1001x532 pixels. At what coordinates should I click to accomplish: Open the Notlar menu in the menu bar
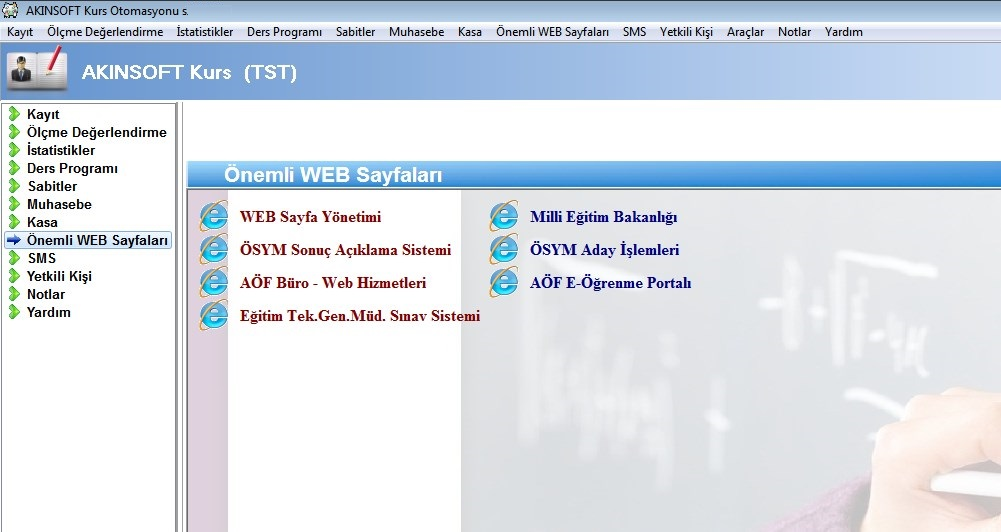tap(795, 32)
